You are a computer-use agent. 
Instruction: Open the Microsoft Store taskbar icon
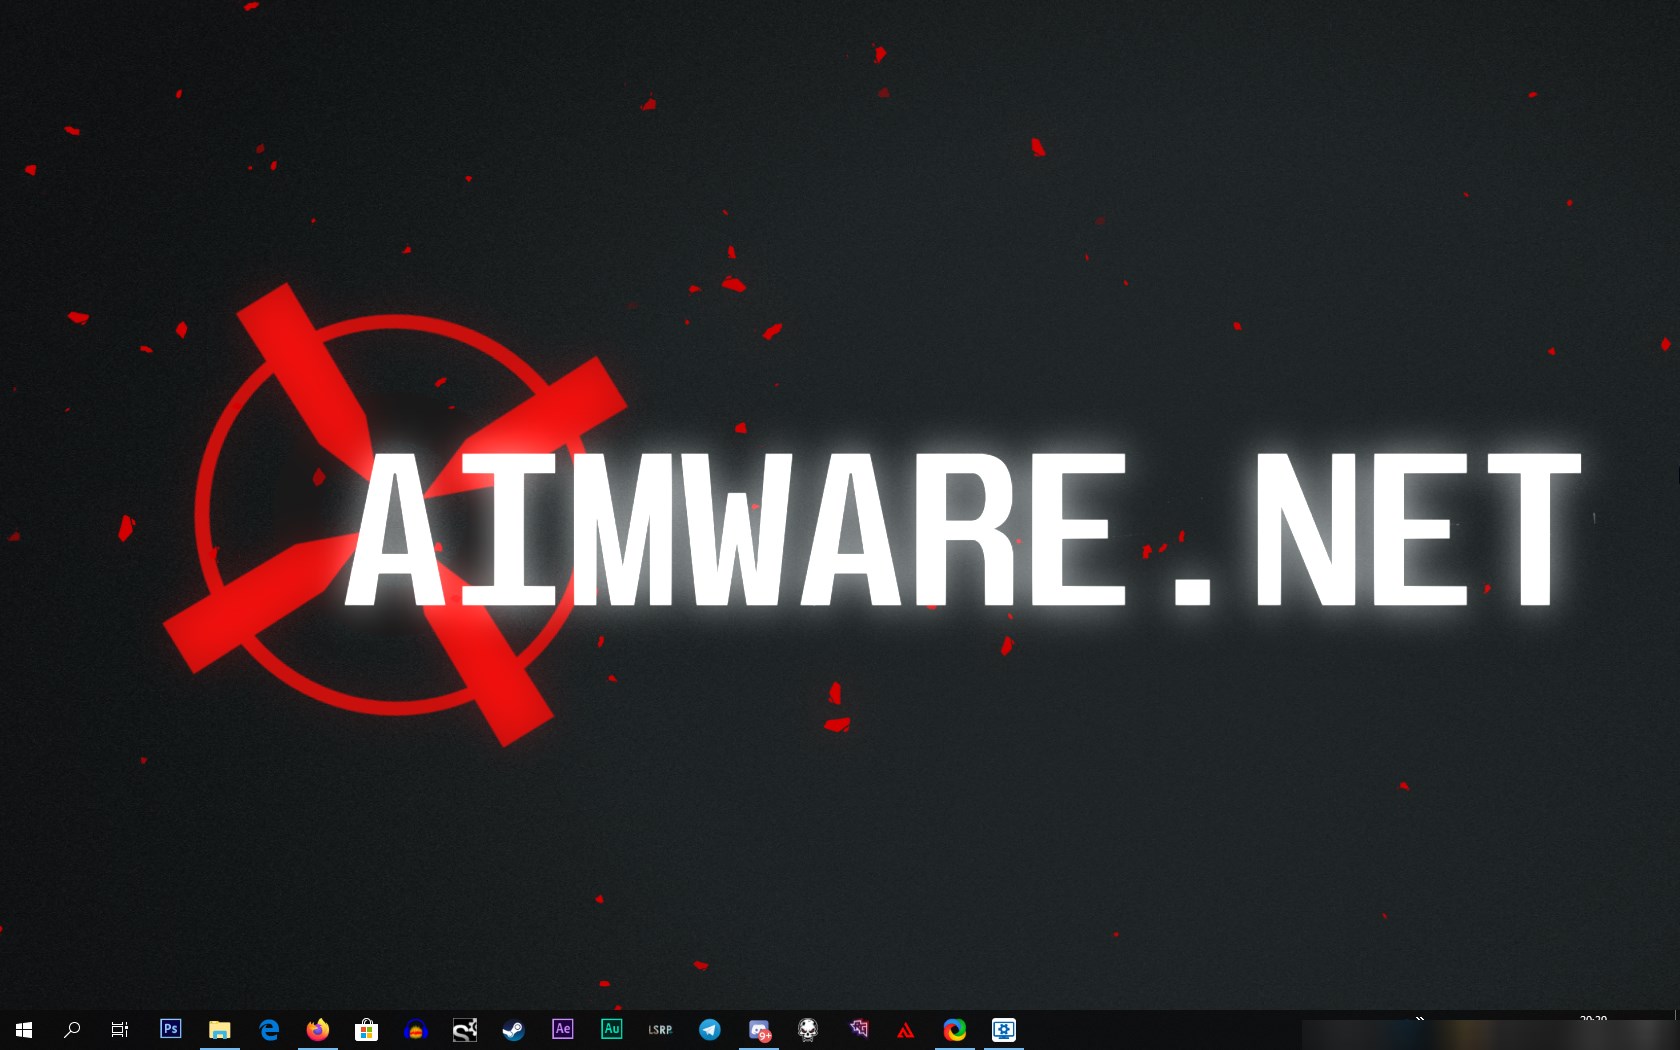coord(367,1030)
